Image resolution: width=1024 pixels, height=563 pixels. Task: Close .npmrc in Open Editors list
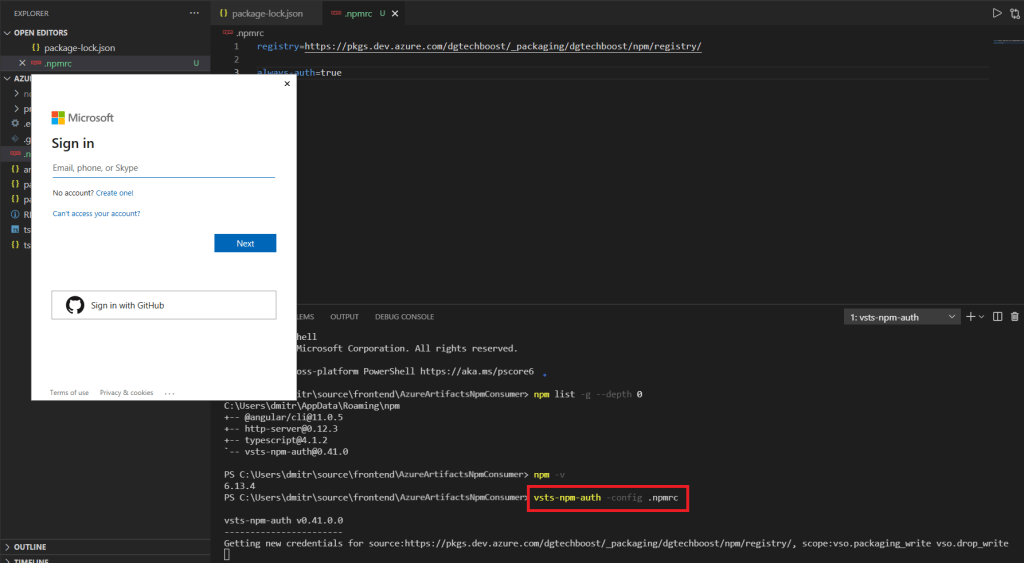22,63
